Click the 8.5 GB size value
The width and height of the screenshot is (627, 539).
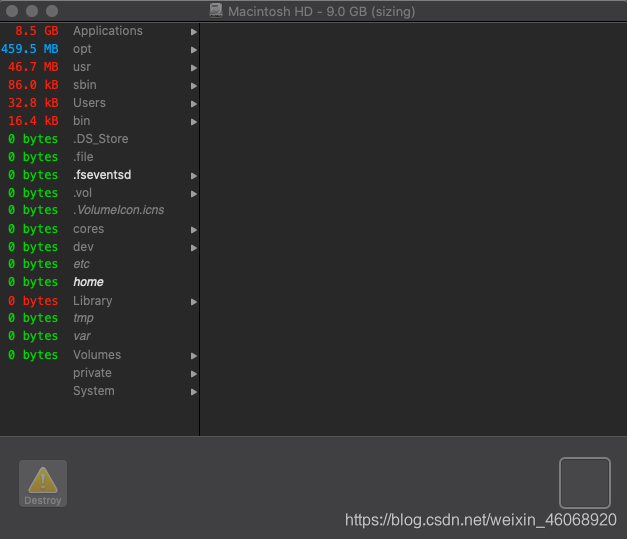pyautogui.click(x=37, y=31)
